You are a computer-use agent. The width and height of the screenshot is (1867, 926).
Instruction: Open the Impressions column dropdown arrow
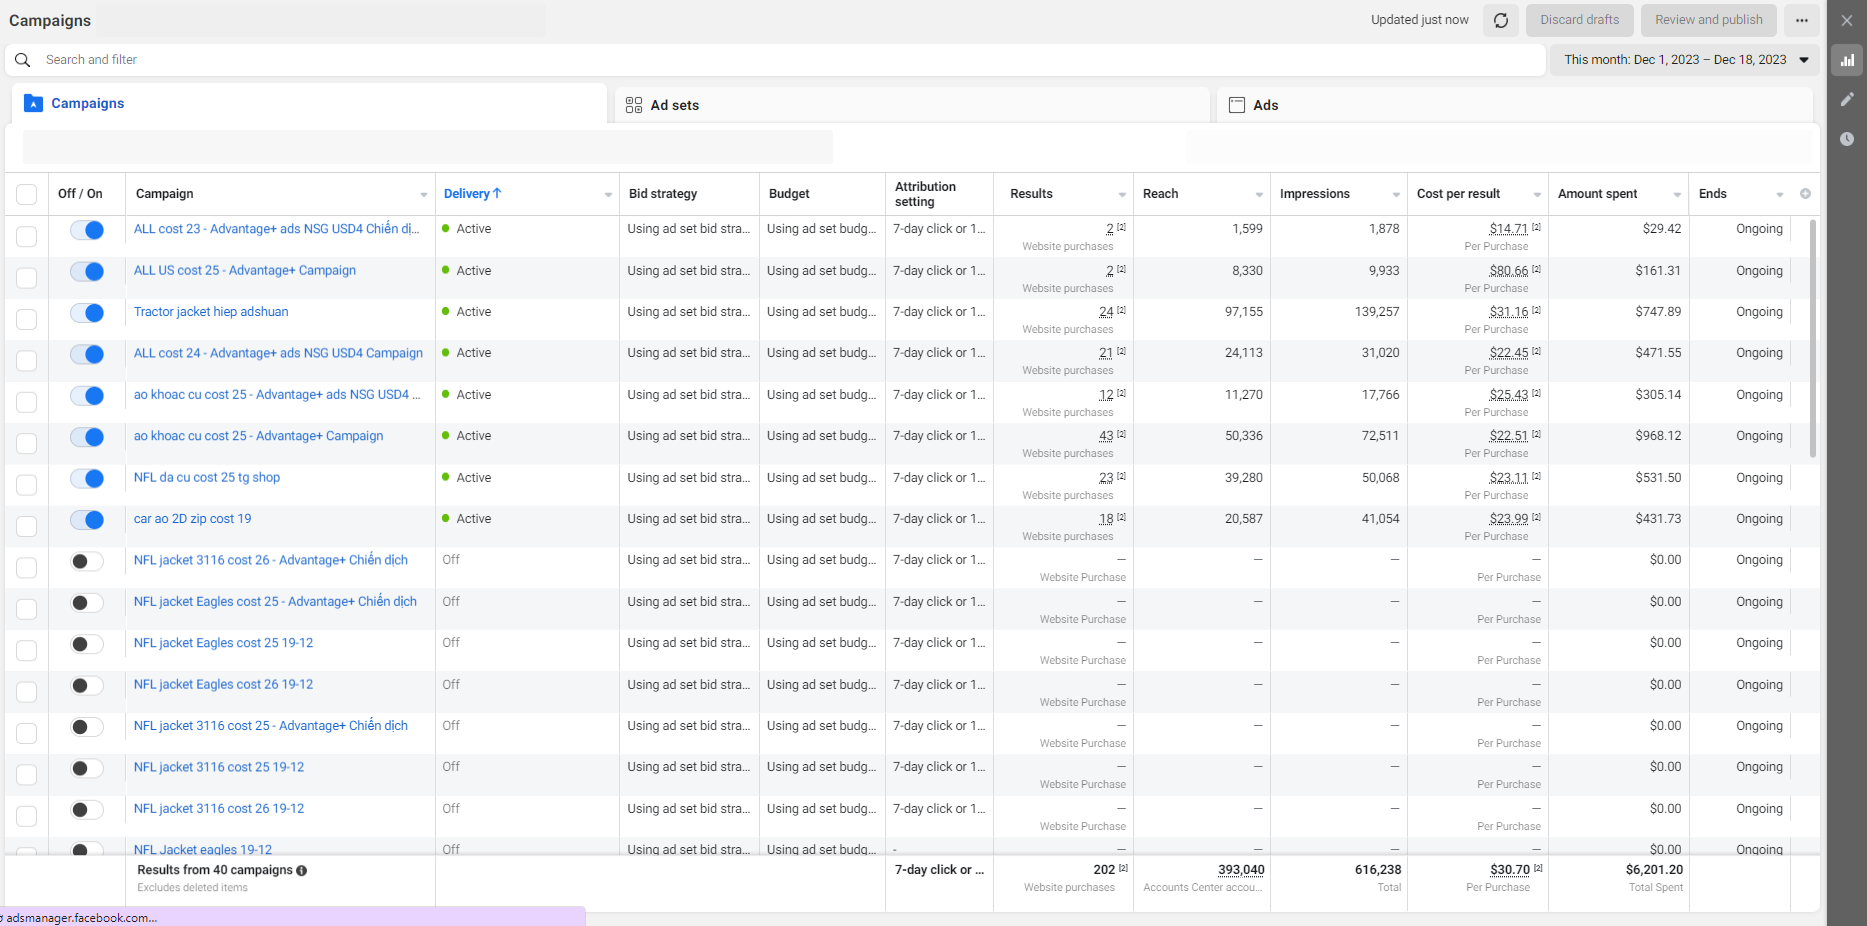pyautogui.click(x=1396, y=195)
